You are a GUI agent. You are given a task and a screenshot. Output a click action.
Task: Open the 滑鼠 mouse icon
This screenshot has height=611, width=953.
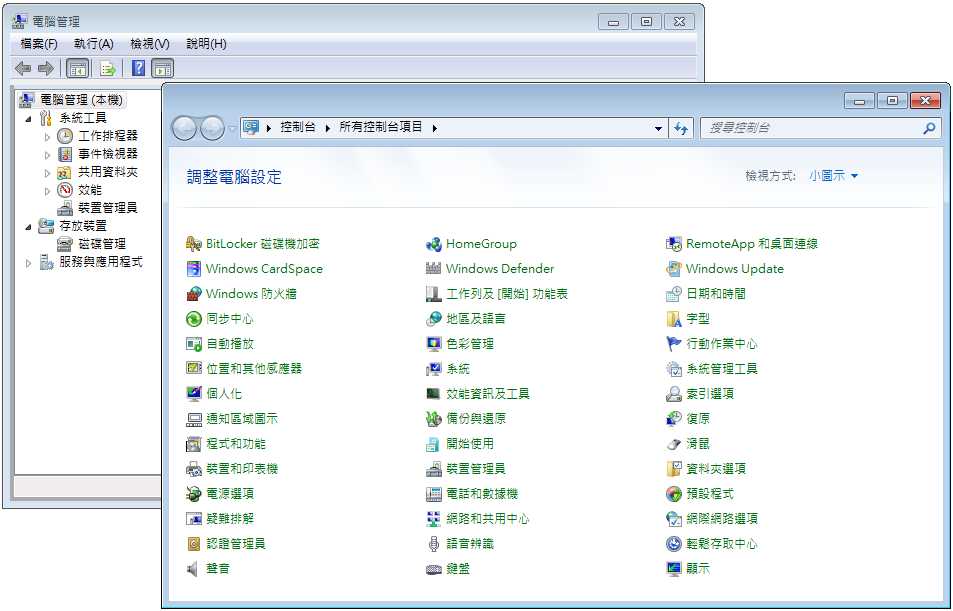pos(673,444)
